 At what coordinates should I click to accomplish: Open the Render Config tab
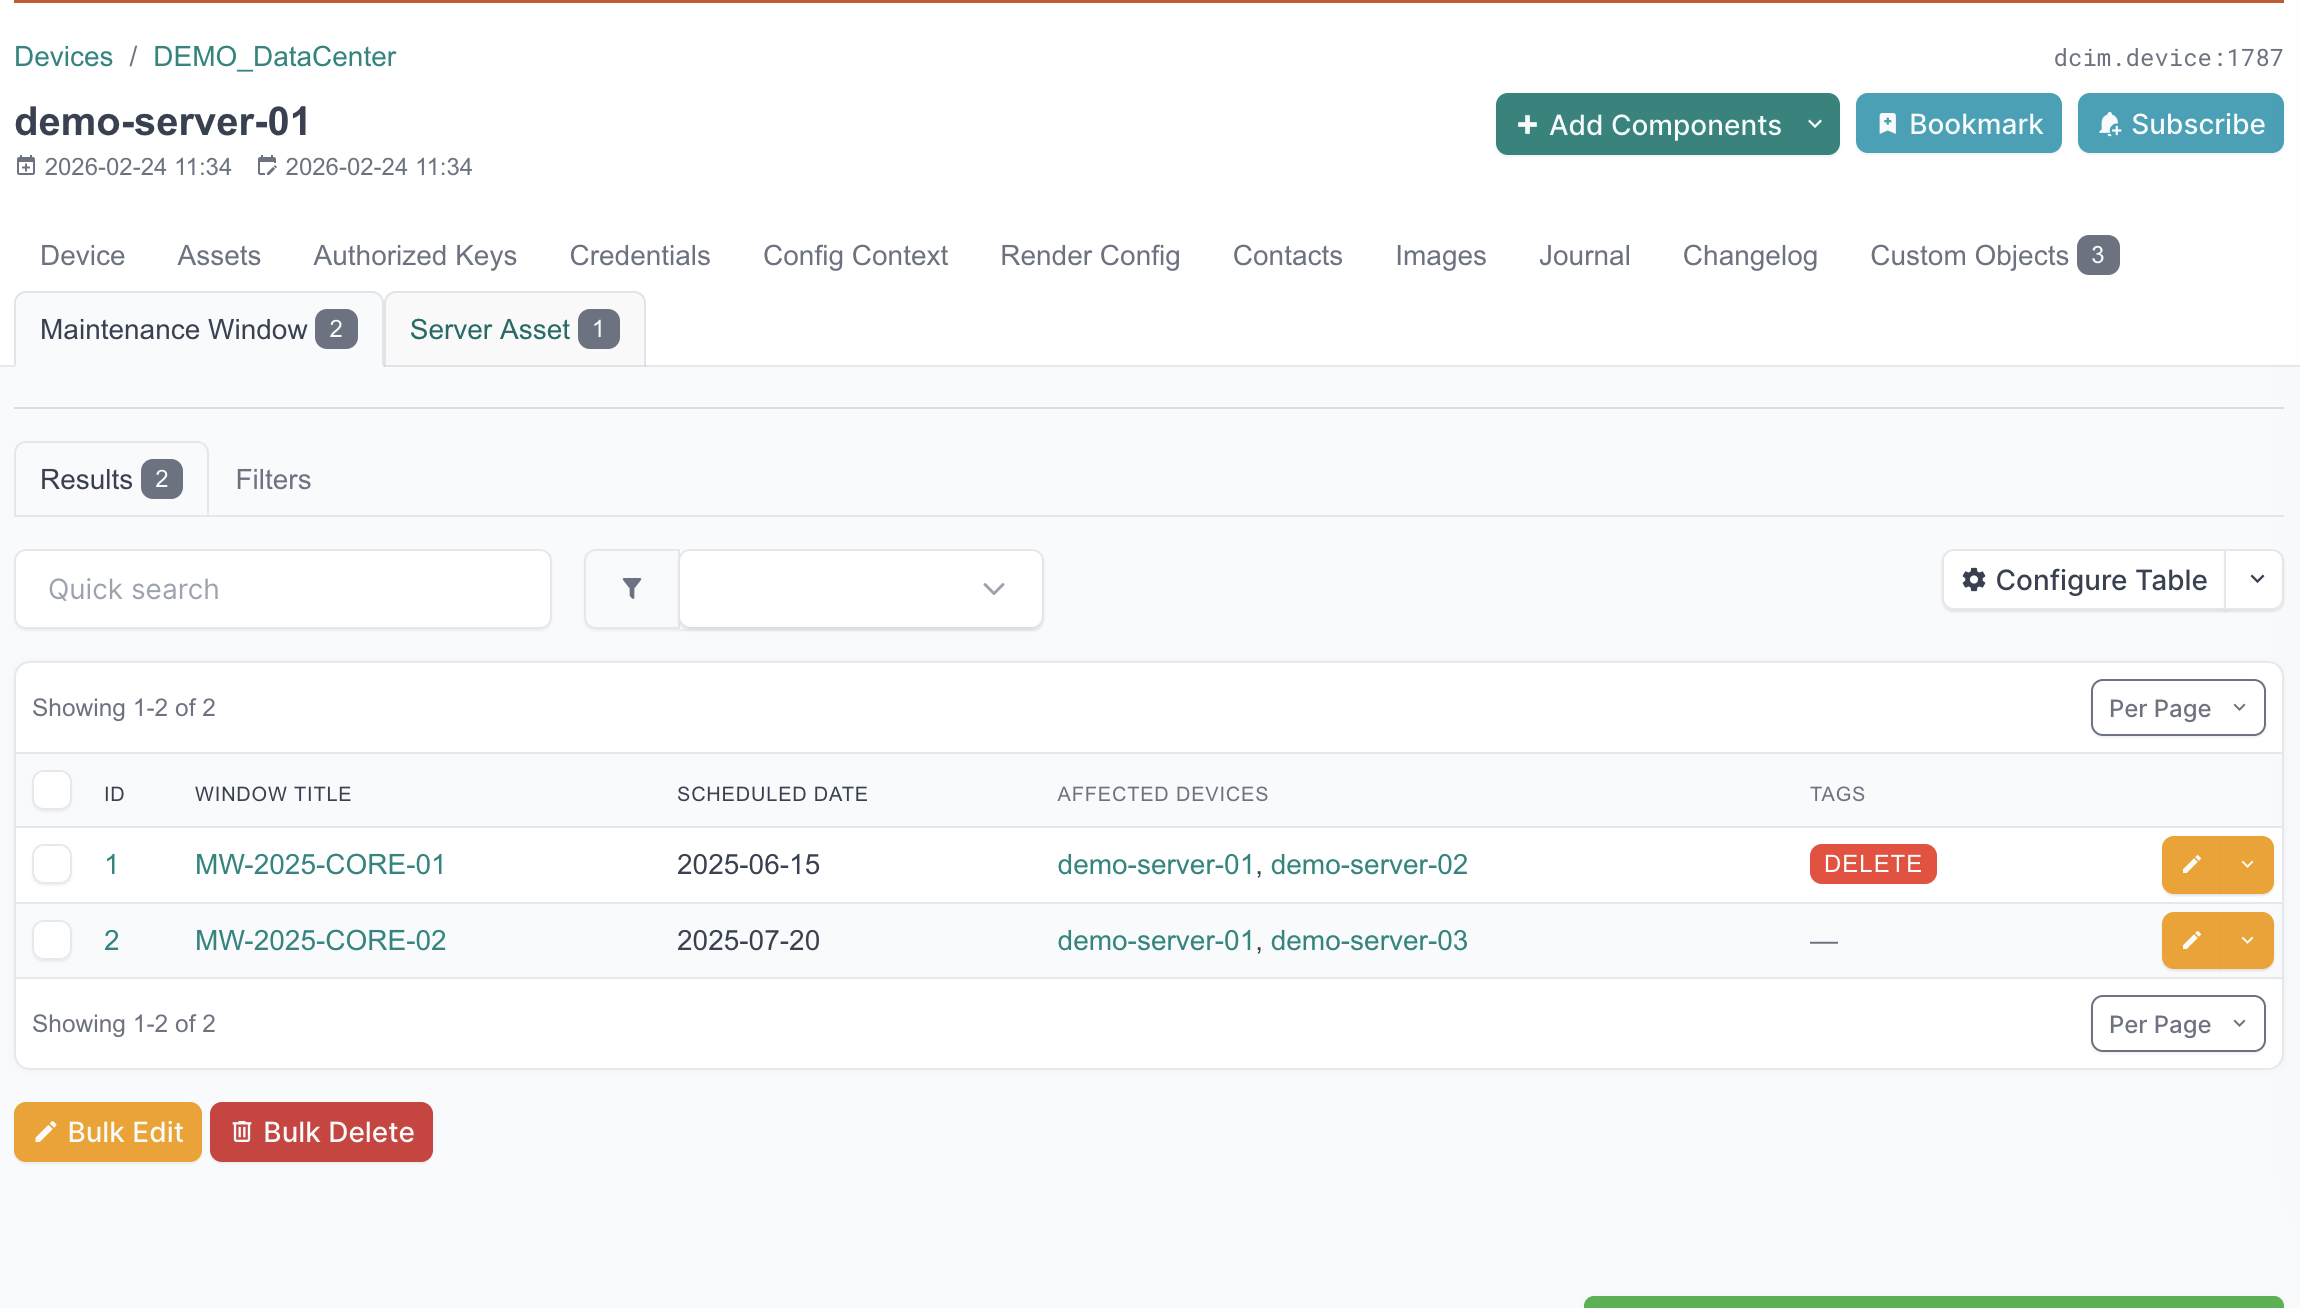point(1090,256)
